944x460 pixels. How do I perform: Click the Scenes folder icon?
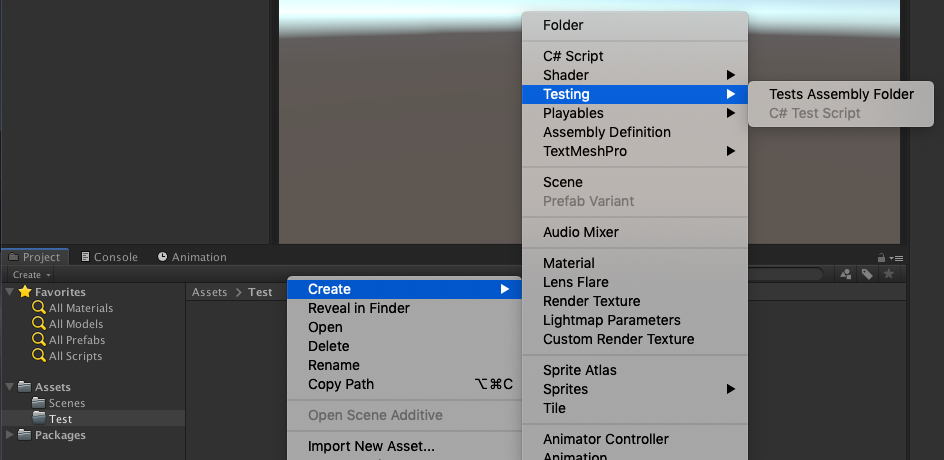coord(39,403)
